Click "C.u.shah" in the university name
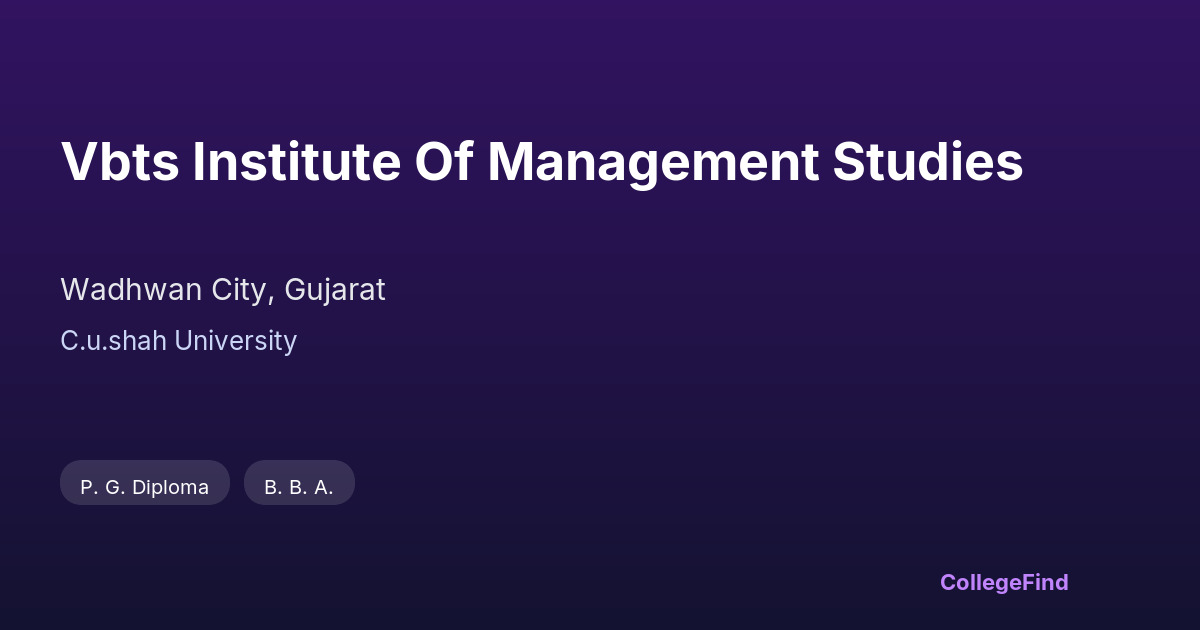1200x630 pixels. (x=114, y=341)
